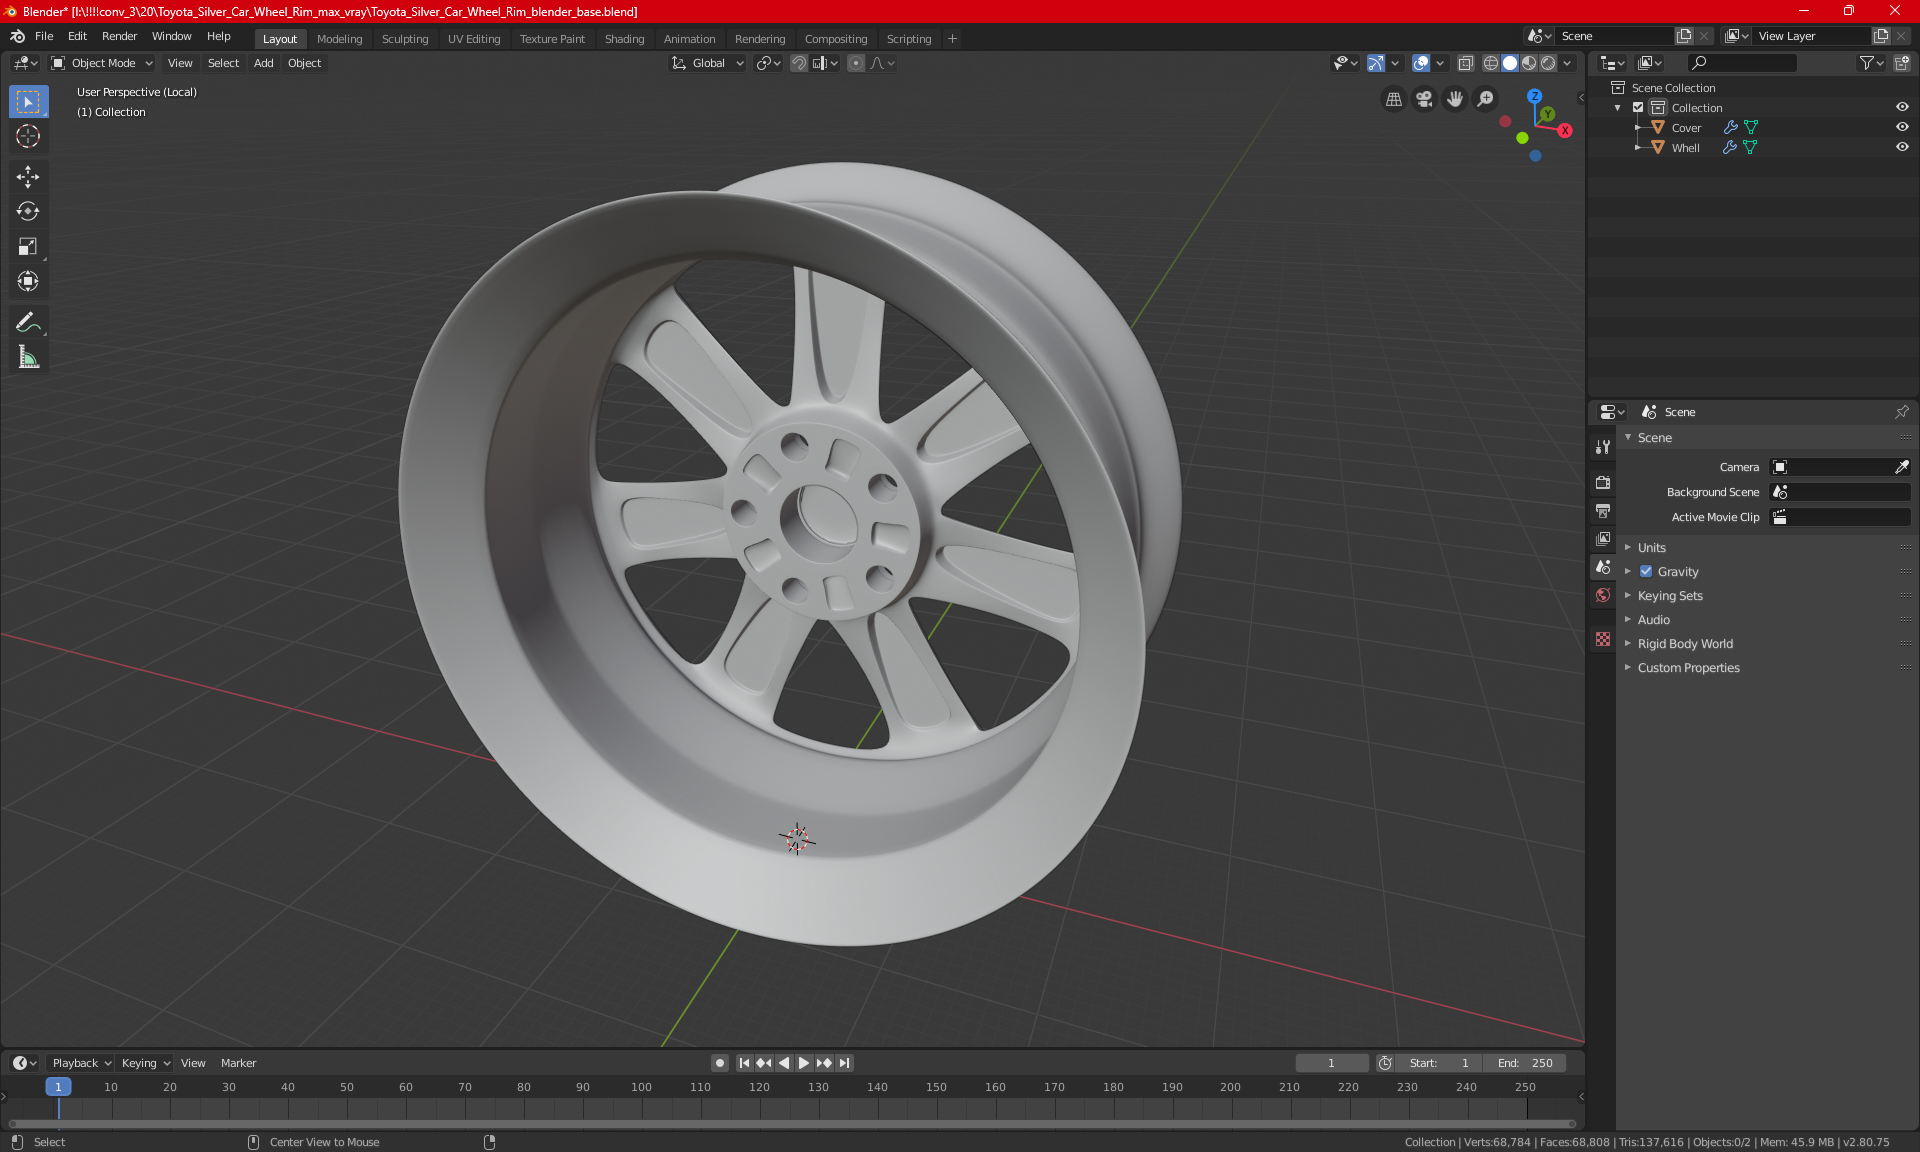Select the Scale tool
This screenshot has height=1152, width=1920.
tap(28, 247)
